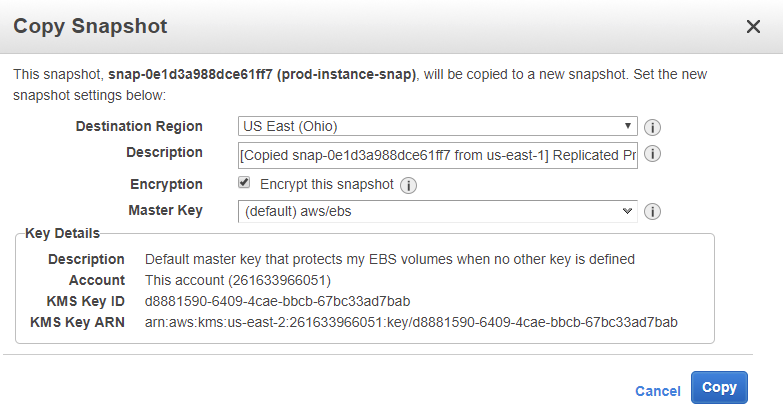Click the Key Details section heading
The height and width of the screenshot is (419, 783).
(62, 233)
